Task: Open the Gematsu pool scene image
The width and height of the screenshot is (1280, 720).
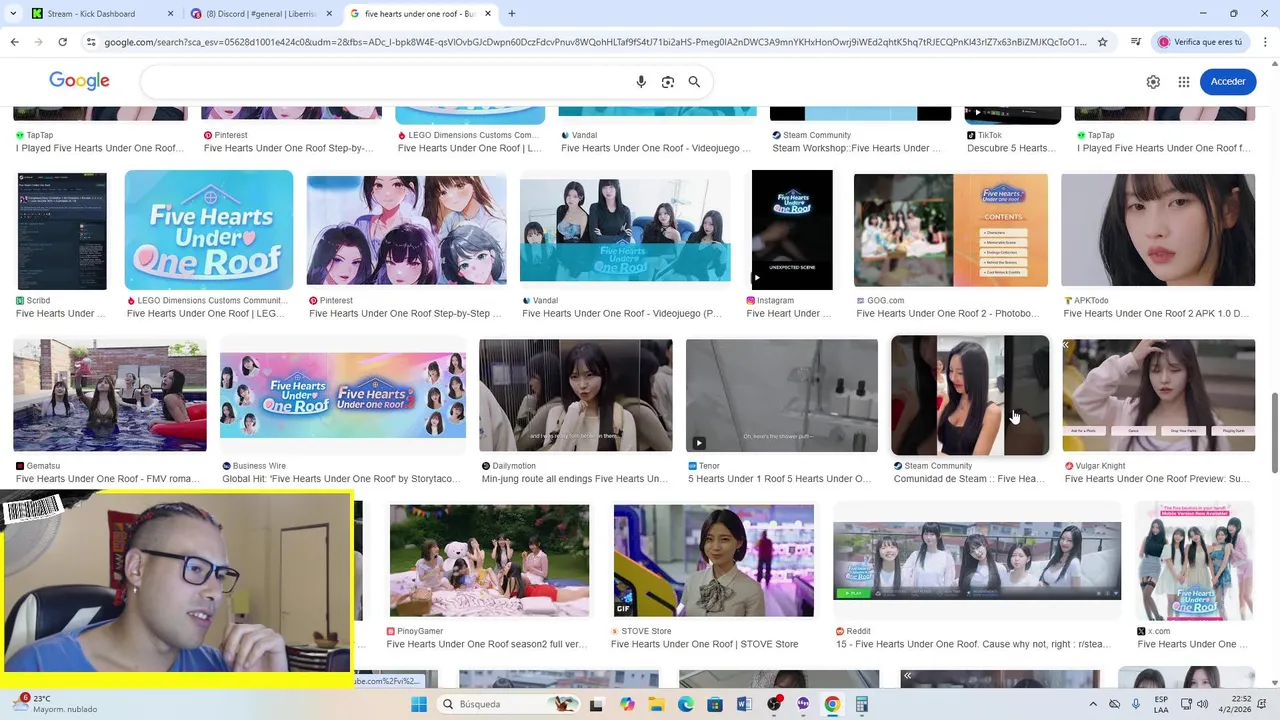Action: tap(110, 395)
